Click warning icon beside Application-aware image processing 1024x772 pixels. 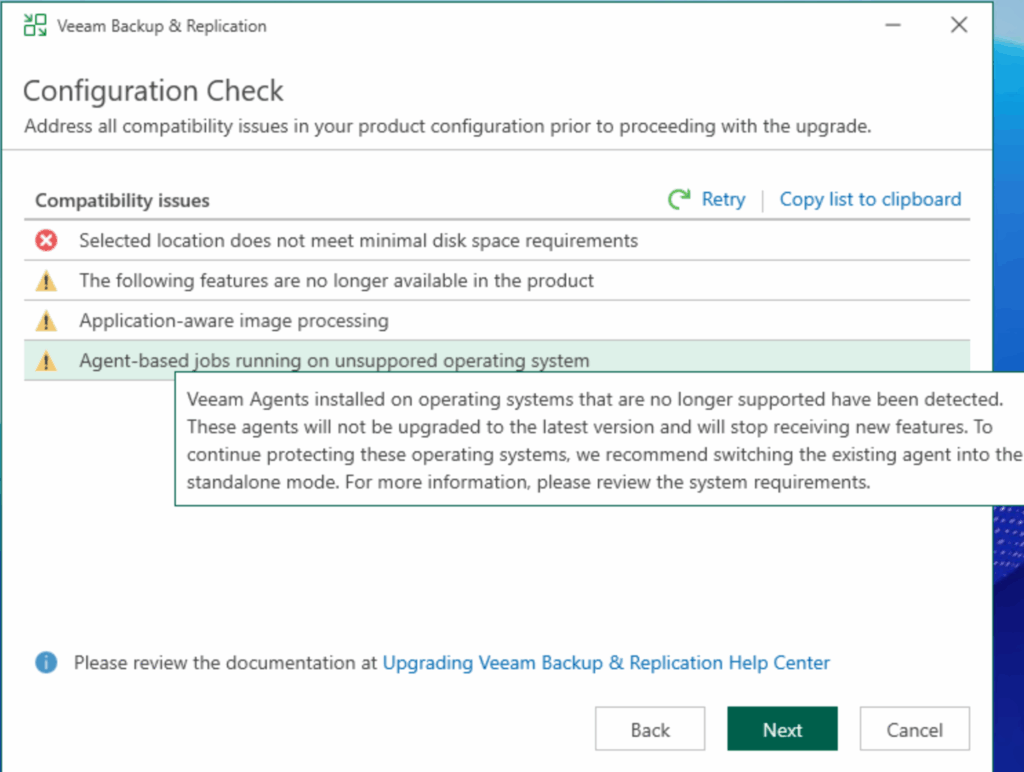[x=46, y=321]
